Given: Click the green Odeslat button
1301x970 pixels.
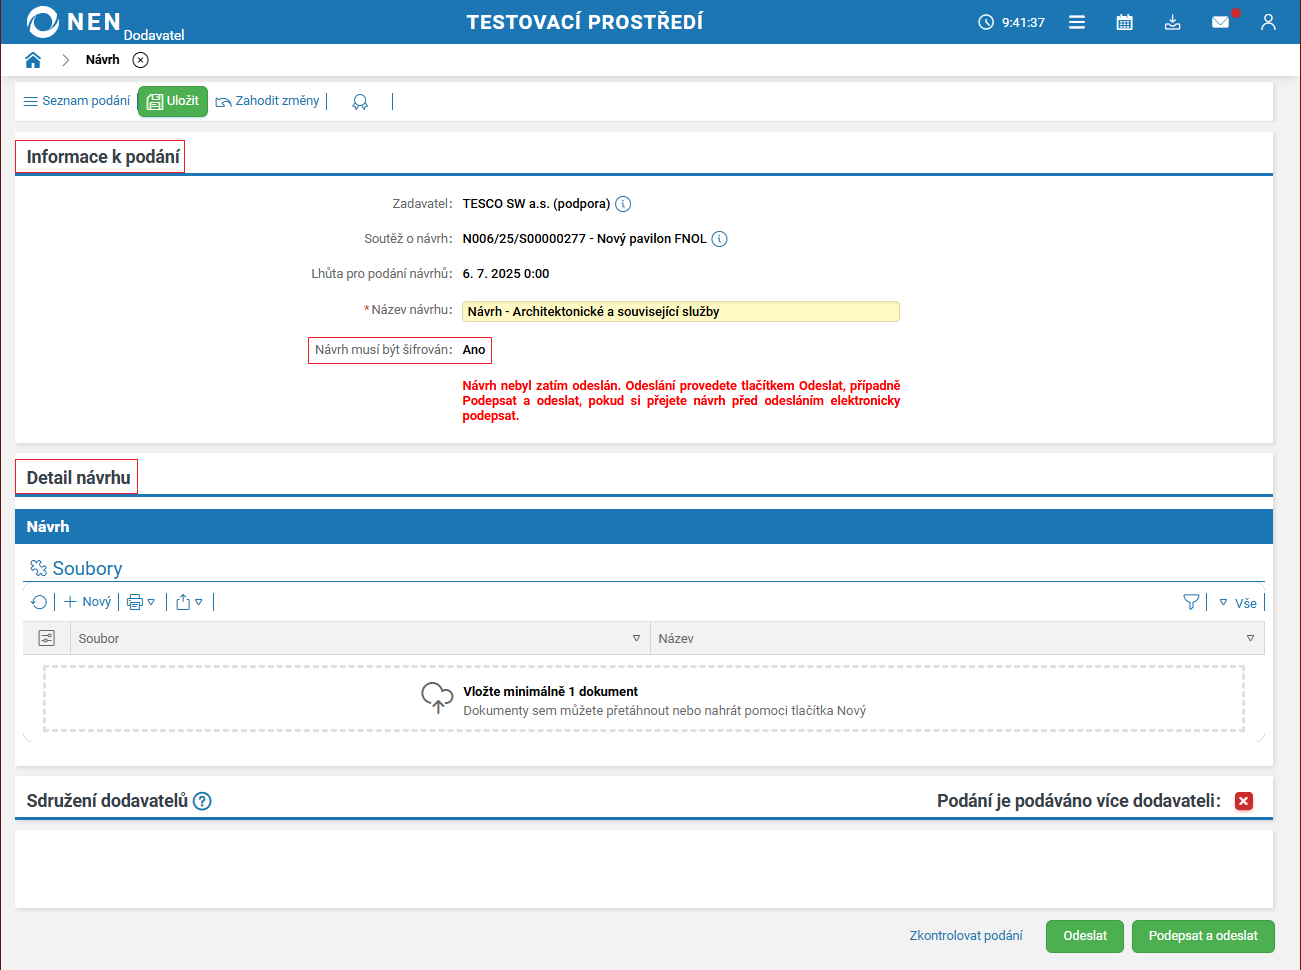Looking at the screenshot, I should click(1085, 936).
